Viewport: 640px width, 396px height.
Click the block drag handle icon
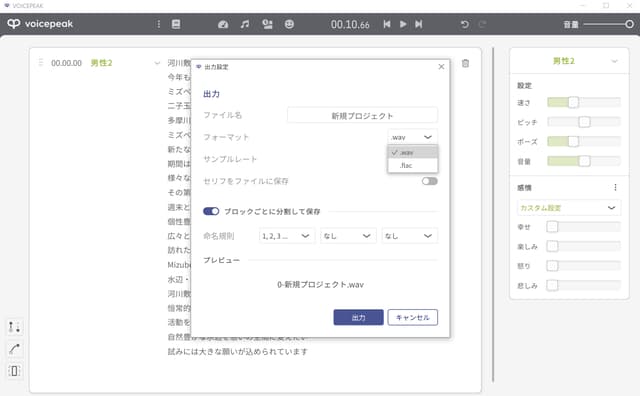point(40,62)
